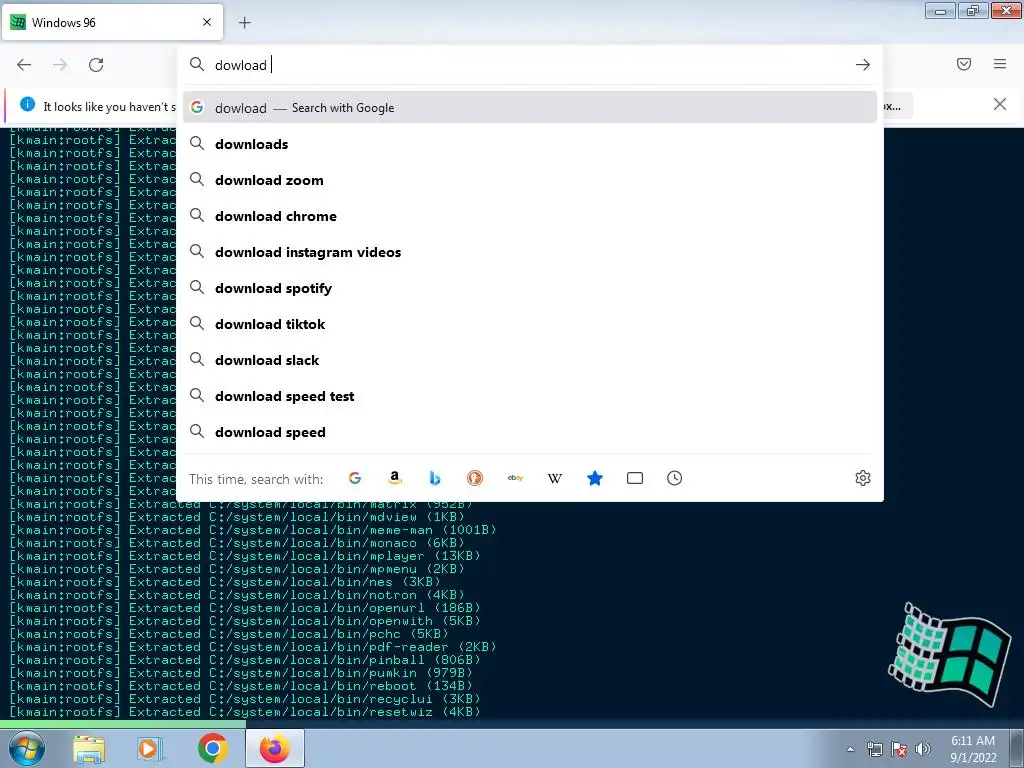Reload the current page
The image size is (1024, 768).
click(x=96, y=65)
